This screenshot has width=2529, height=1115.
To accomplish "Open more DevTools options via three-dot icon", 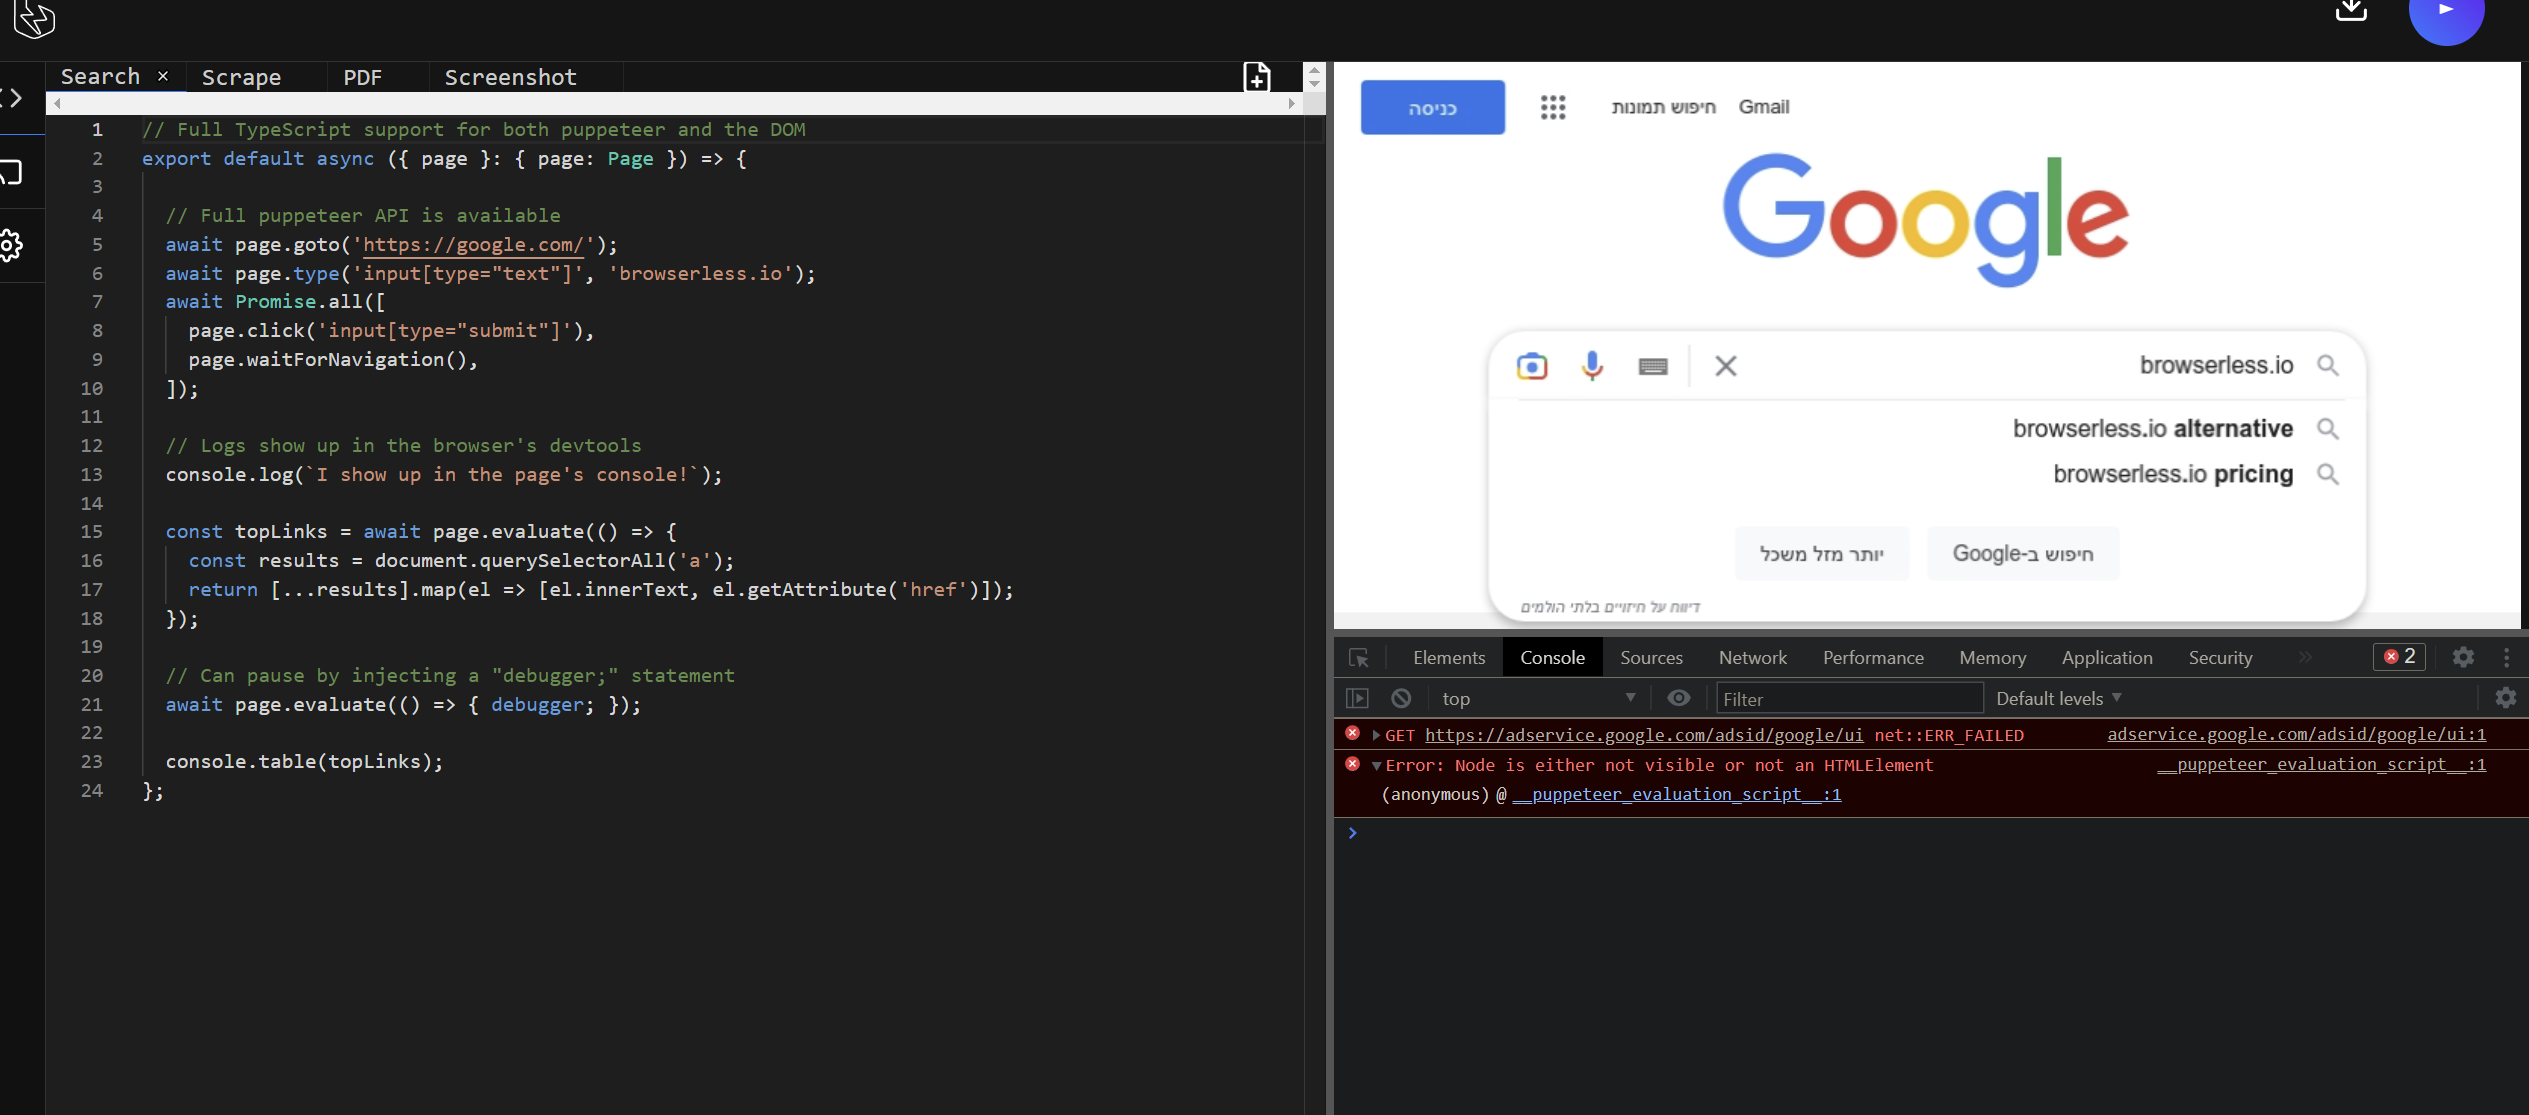I will (x=2508, y=657).
